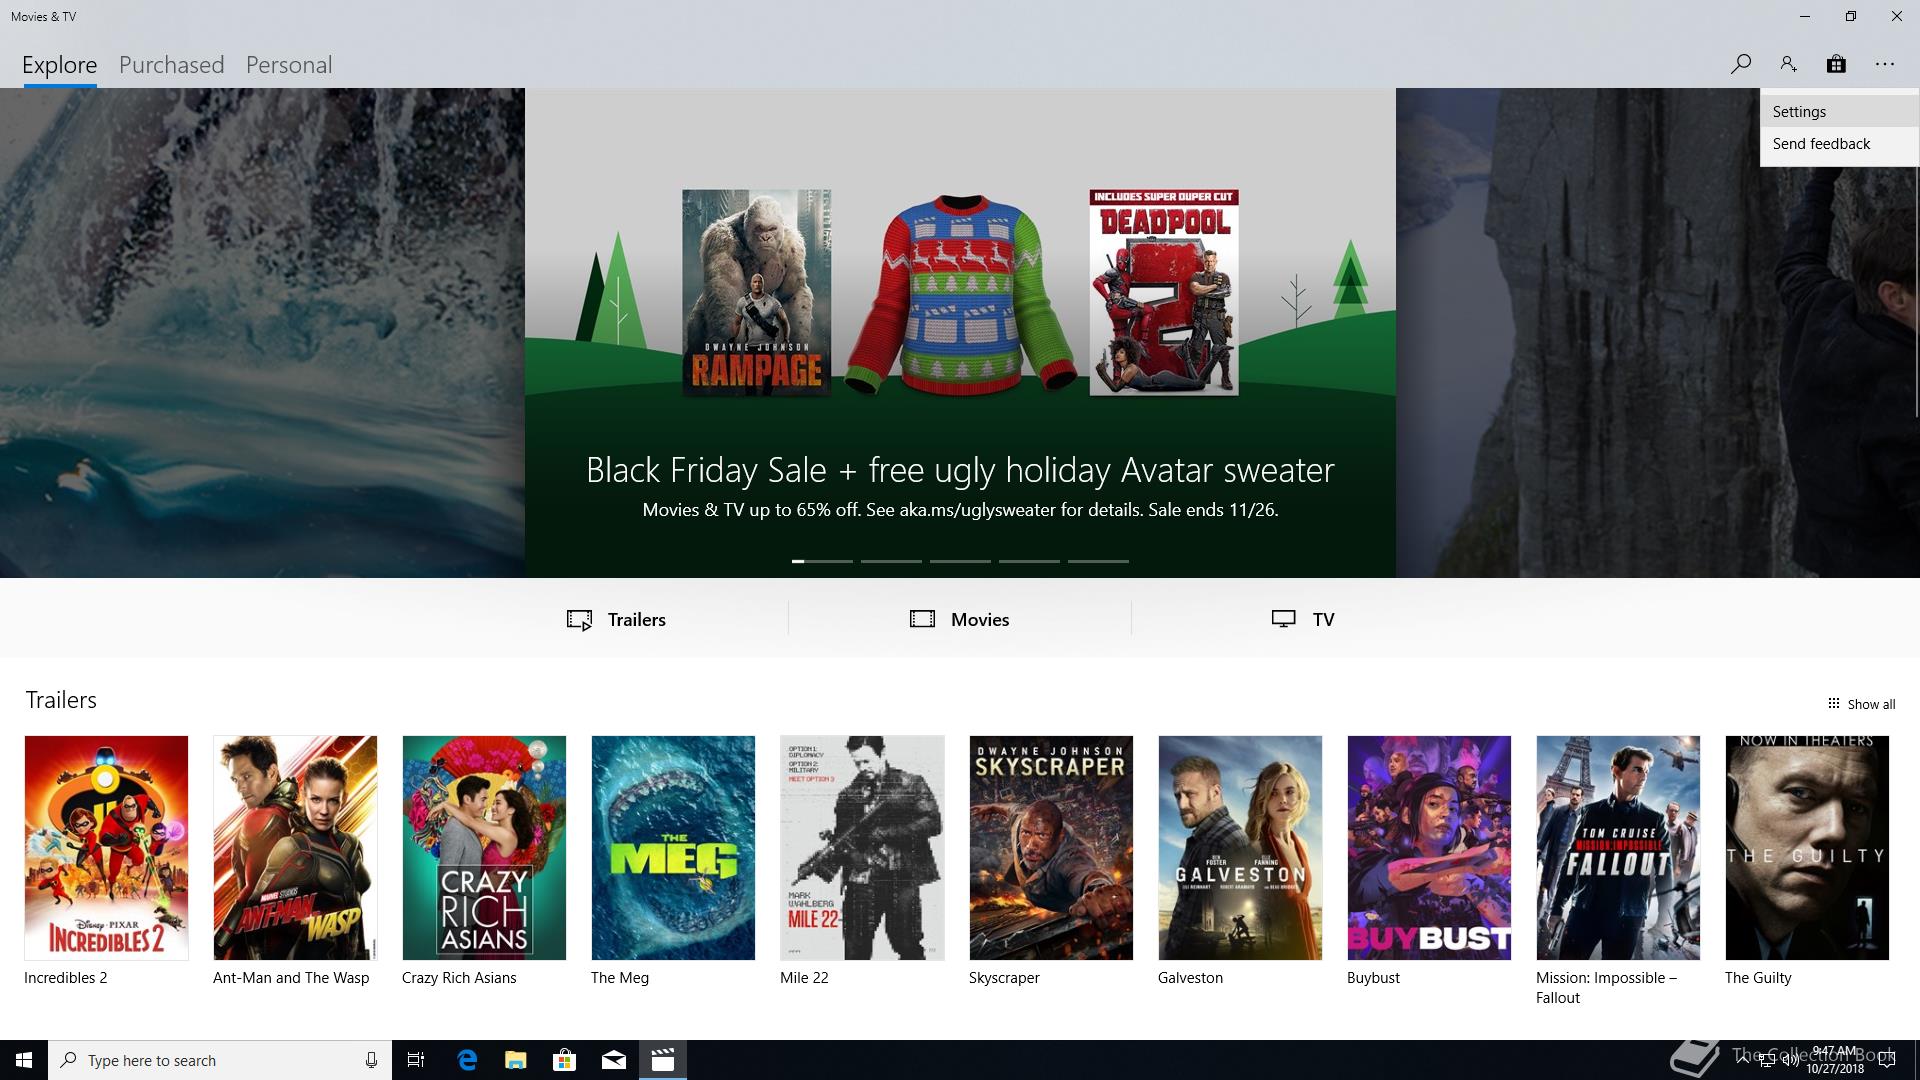Select the third carousel page indicator
1920x1080 pixels.
960,561
